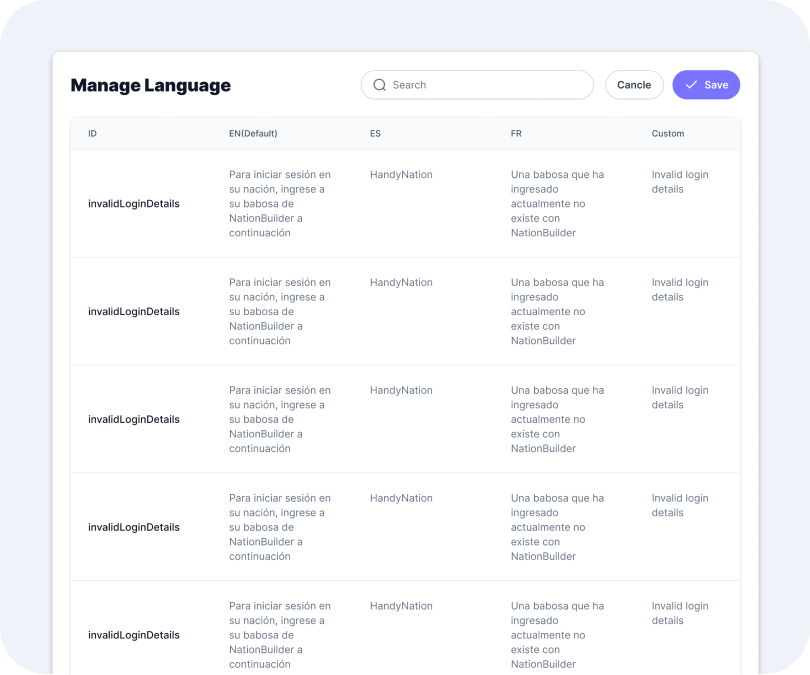810x675 pixels.
Task: Edit fourth row EN text 'Para iniciar sesión'
Action: pos(279,528)
